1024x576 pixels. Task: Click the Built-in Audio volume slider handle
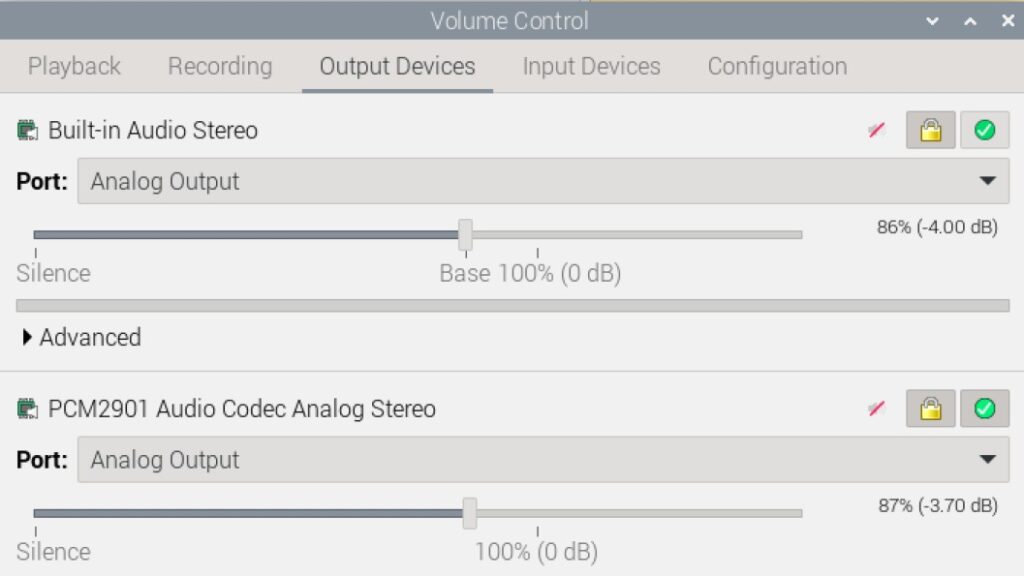pos(465,234)
